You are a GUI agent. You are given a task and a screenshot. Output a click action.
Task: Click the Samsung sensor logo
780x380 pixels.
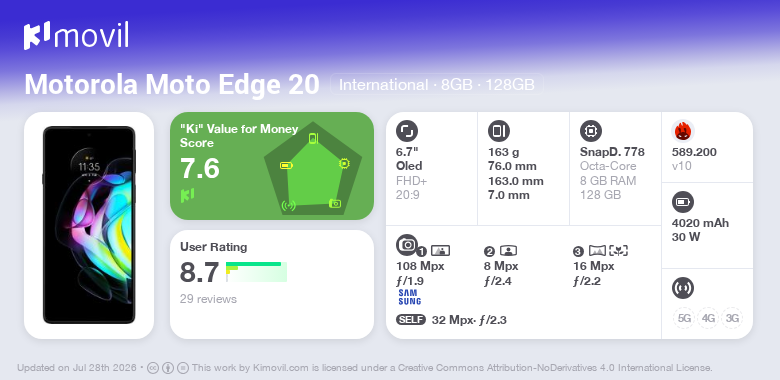(x=409, y=297)
